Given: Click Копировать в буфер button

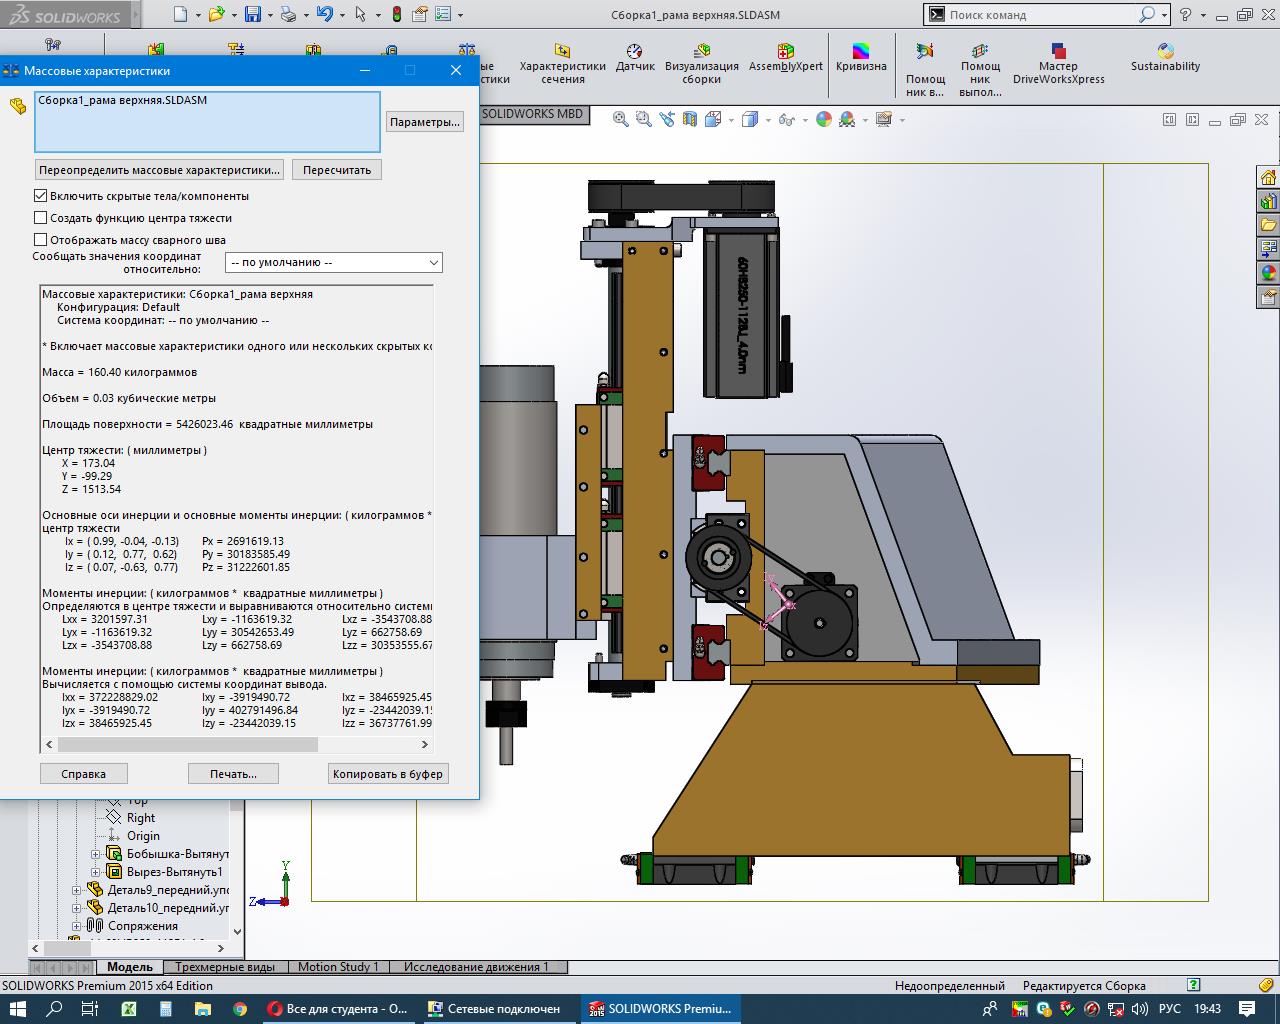Looking at the screenshot, I should (387, 774).
